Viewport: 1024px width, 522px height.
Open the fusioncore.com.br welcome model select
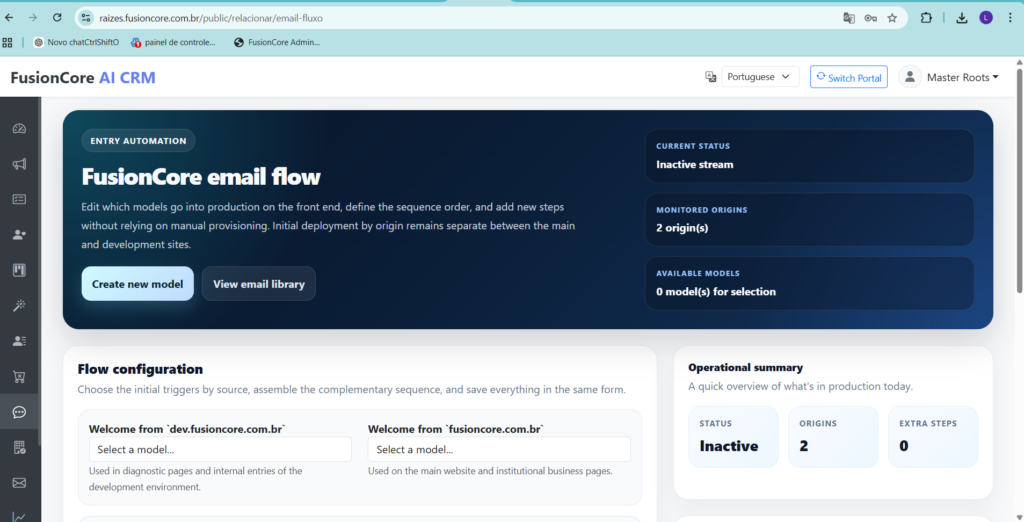click(x=499, y=449)
